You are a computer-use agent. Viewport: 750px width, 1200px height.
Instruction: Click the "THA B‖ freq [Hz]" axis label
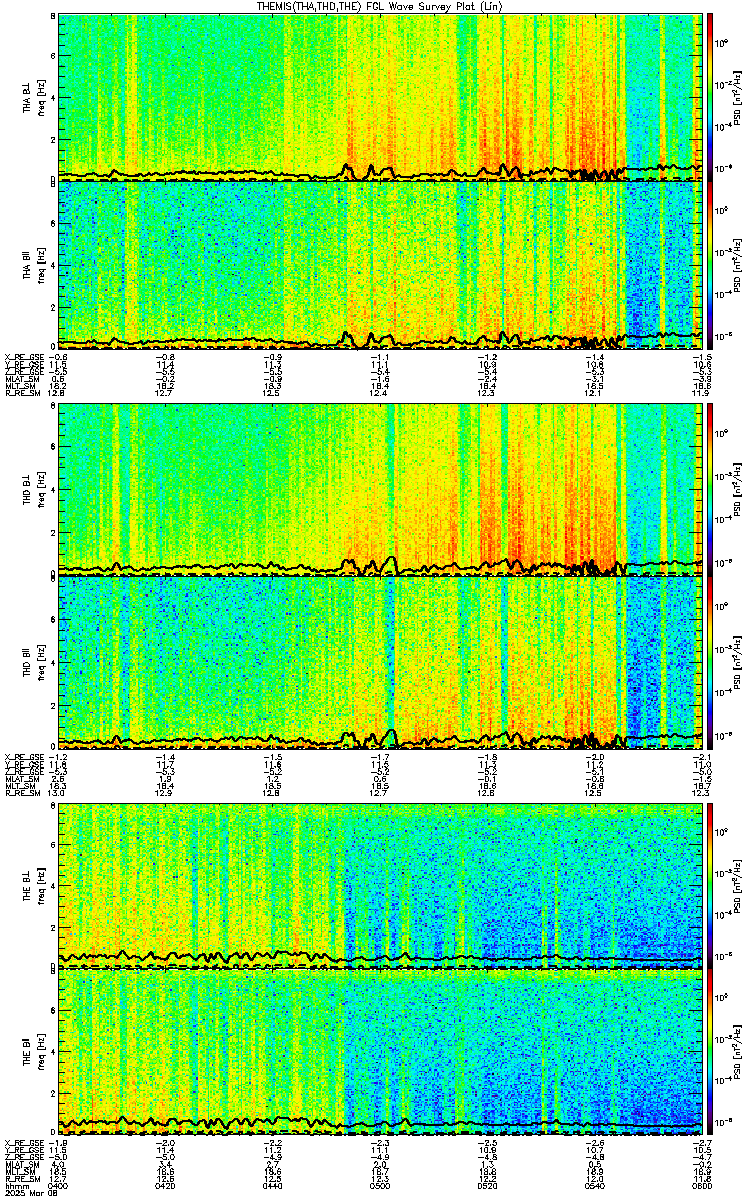click(x=32, y=264)
